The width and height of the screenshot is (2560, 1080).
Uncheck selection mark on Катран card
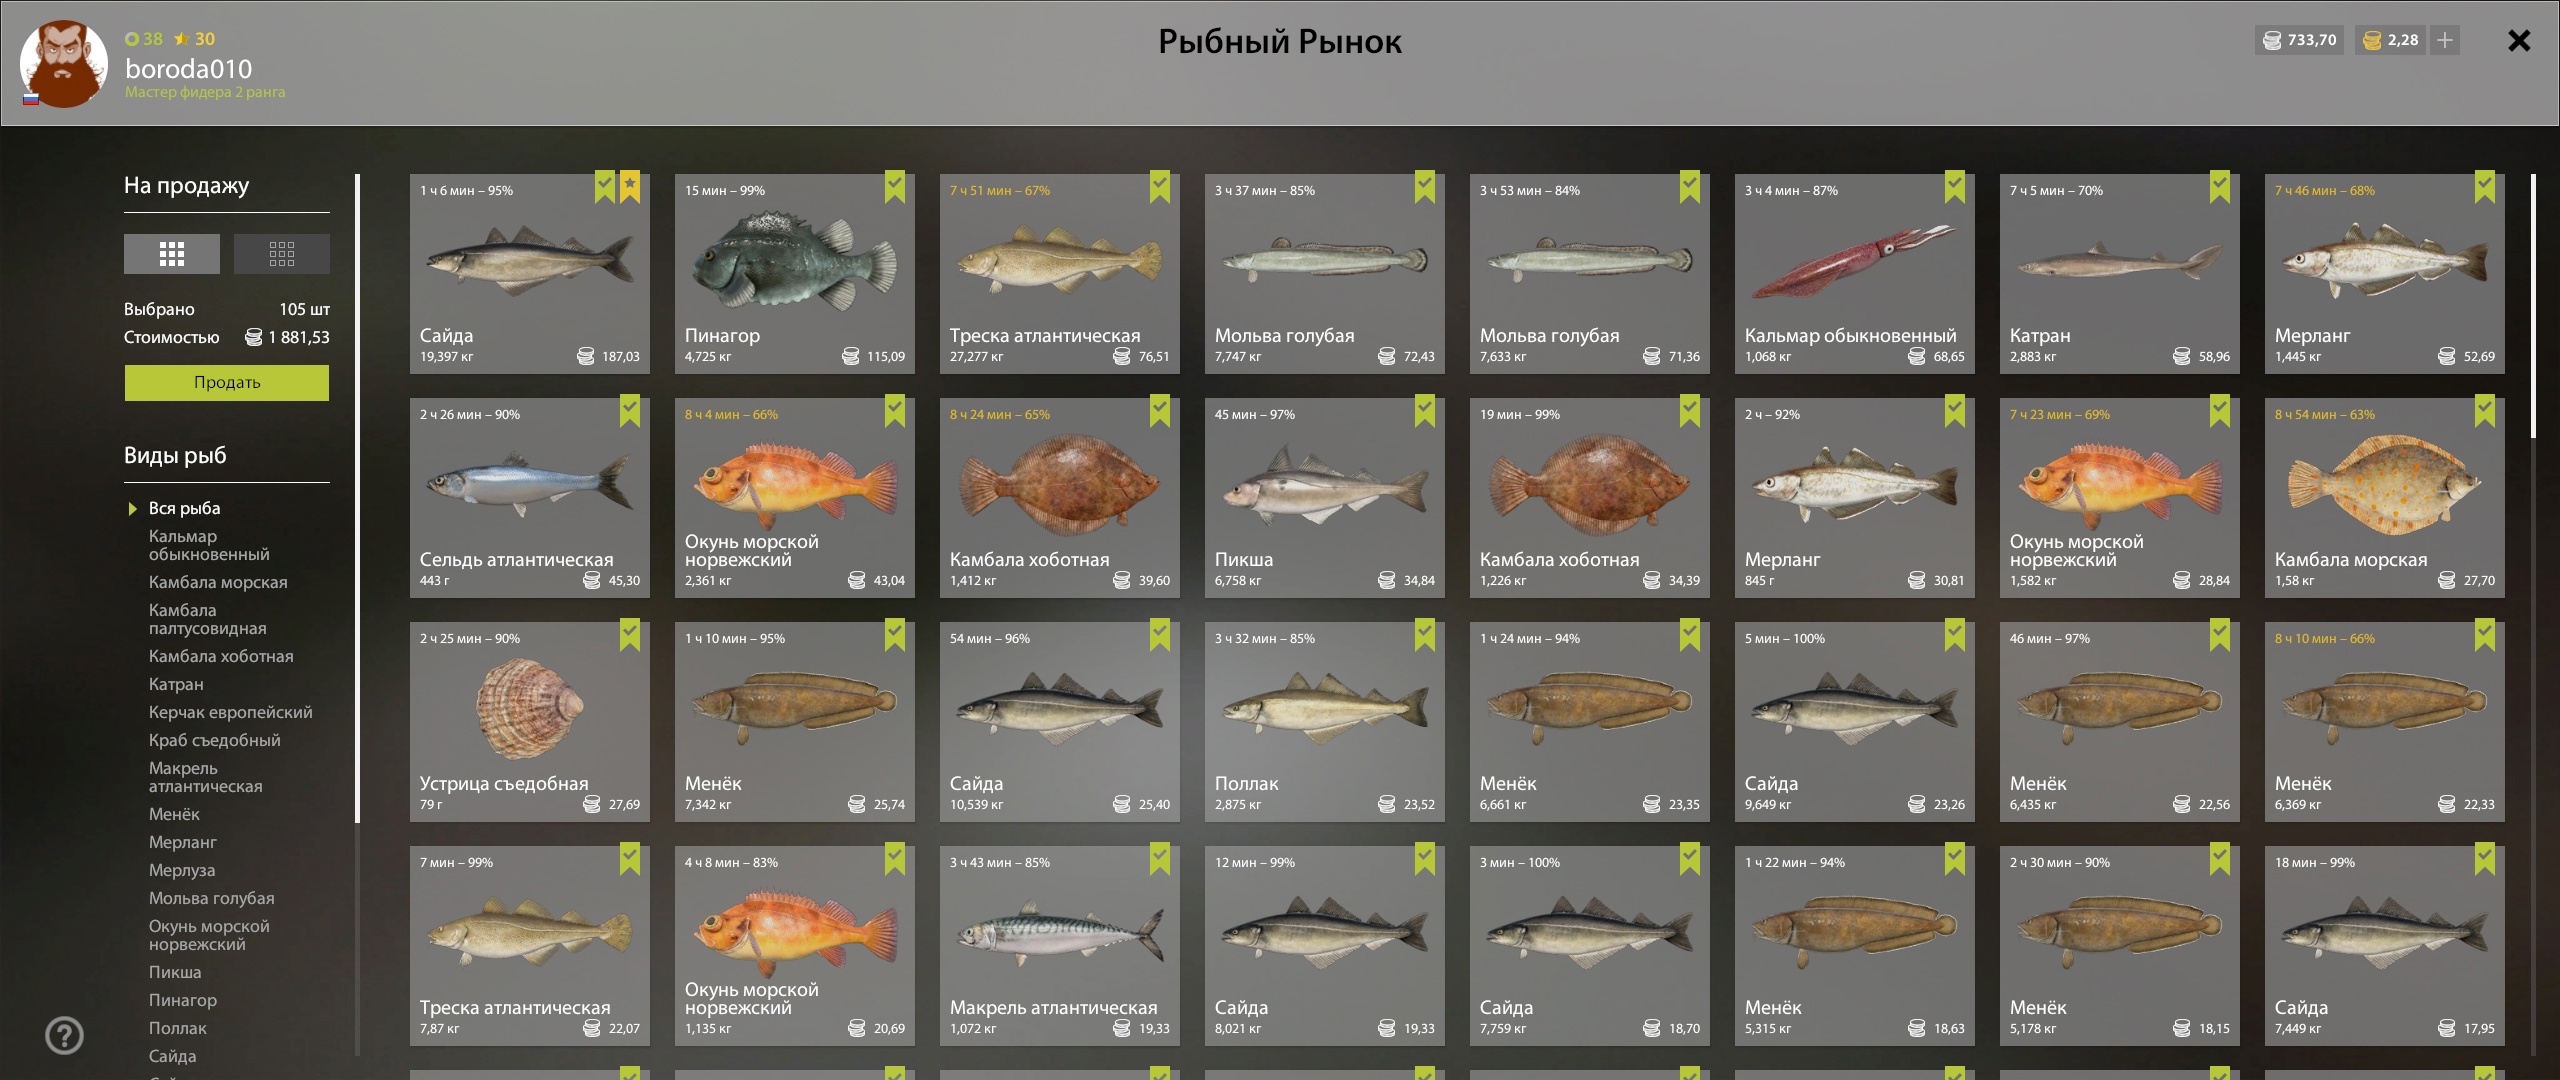[x=2220, y=187]
